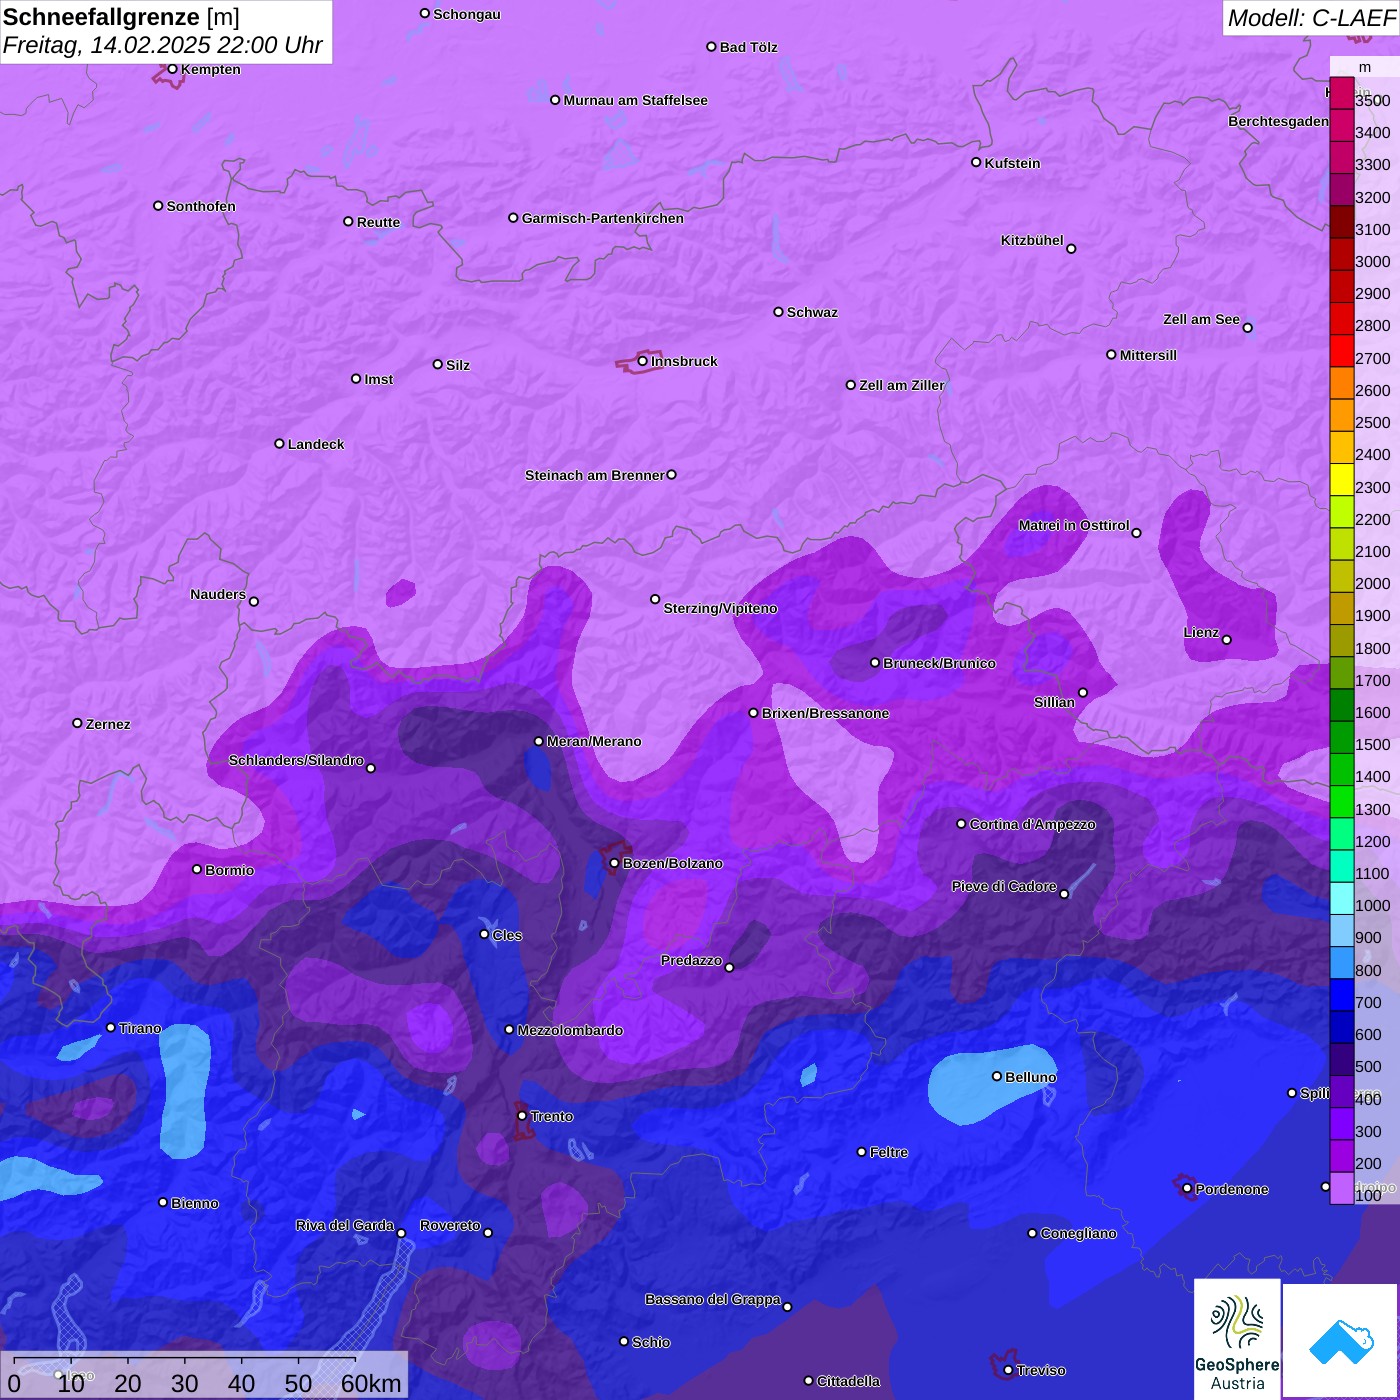Select the Innsbruck city marker dot

click(x=642, y=361)
